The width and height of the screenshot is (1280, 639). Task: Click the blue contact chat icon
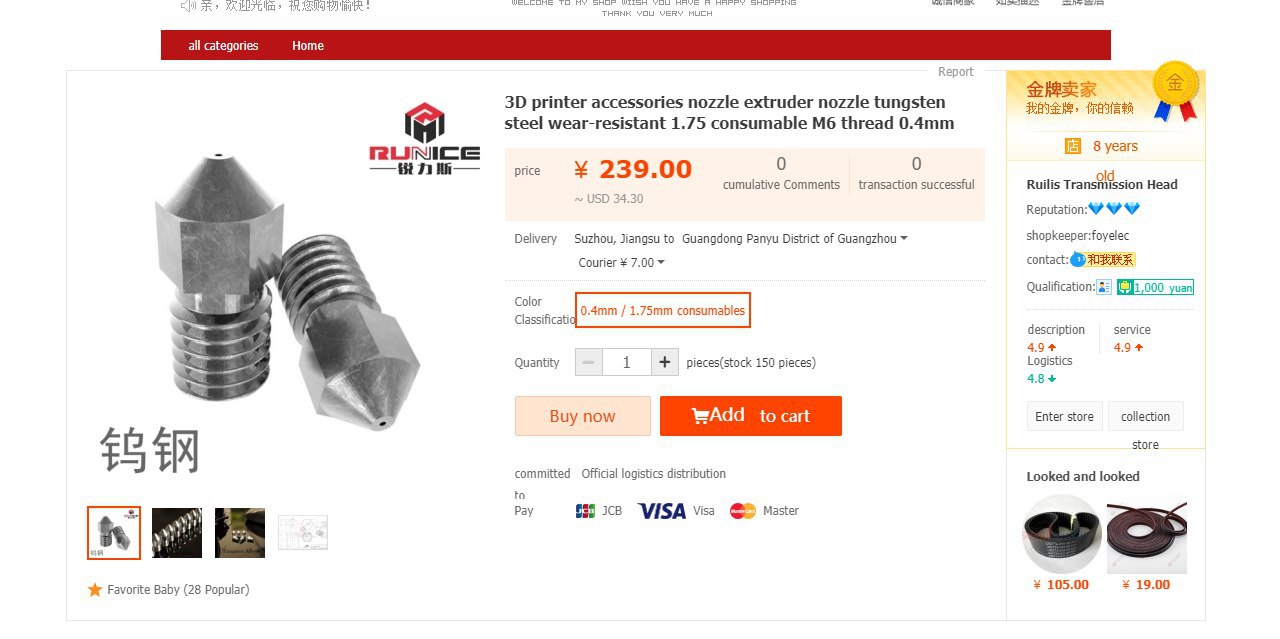1077,260
